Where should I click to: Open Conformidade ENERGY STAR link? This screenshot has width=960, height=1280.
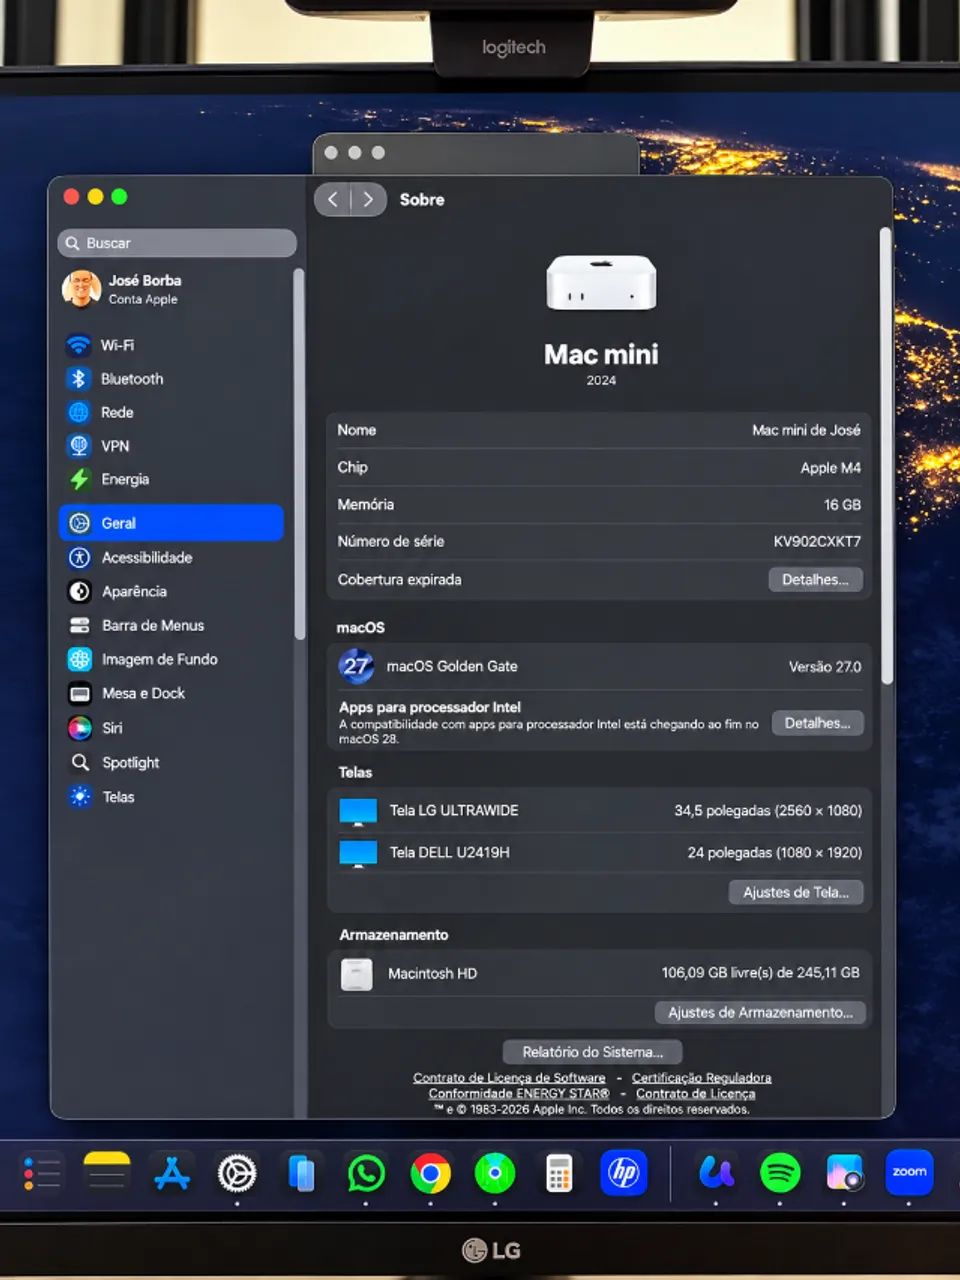tap(519, 1094)
